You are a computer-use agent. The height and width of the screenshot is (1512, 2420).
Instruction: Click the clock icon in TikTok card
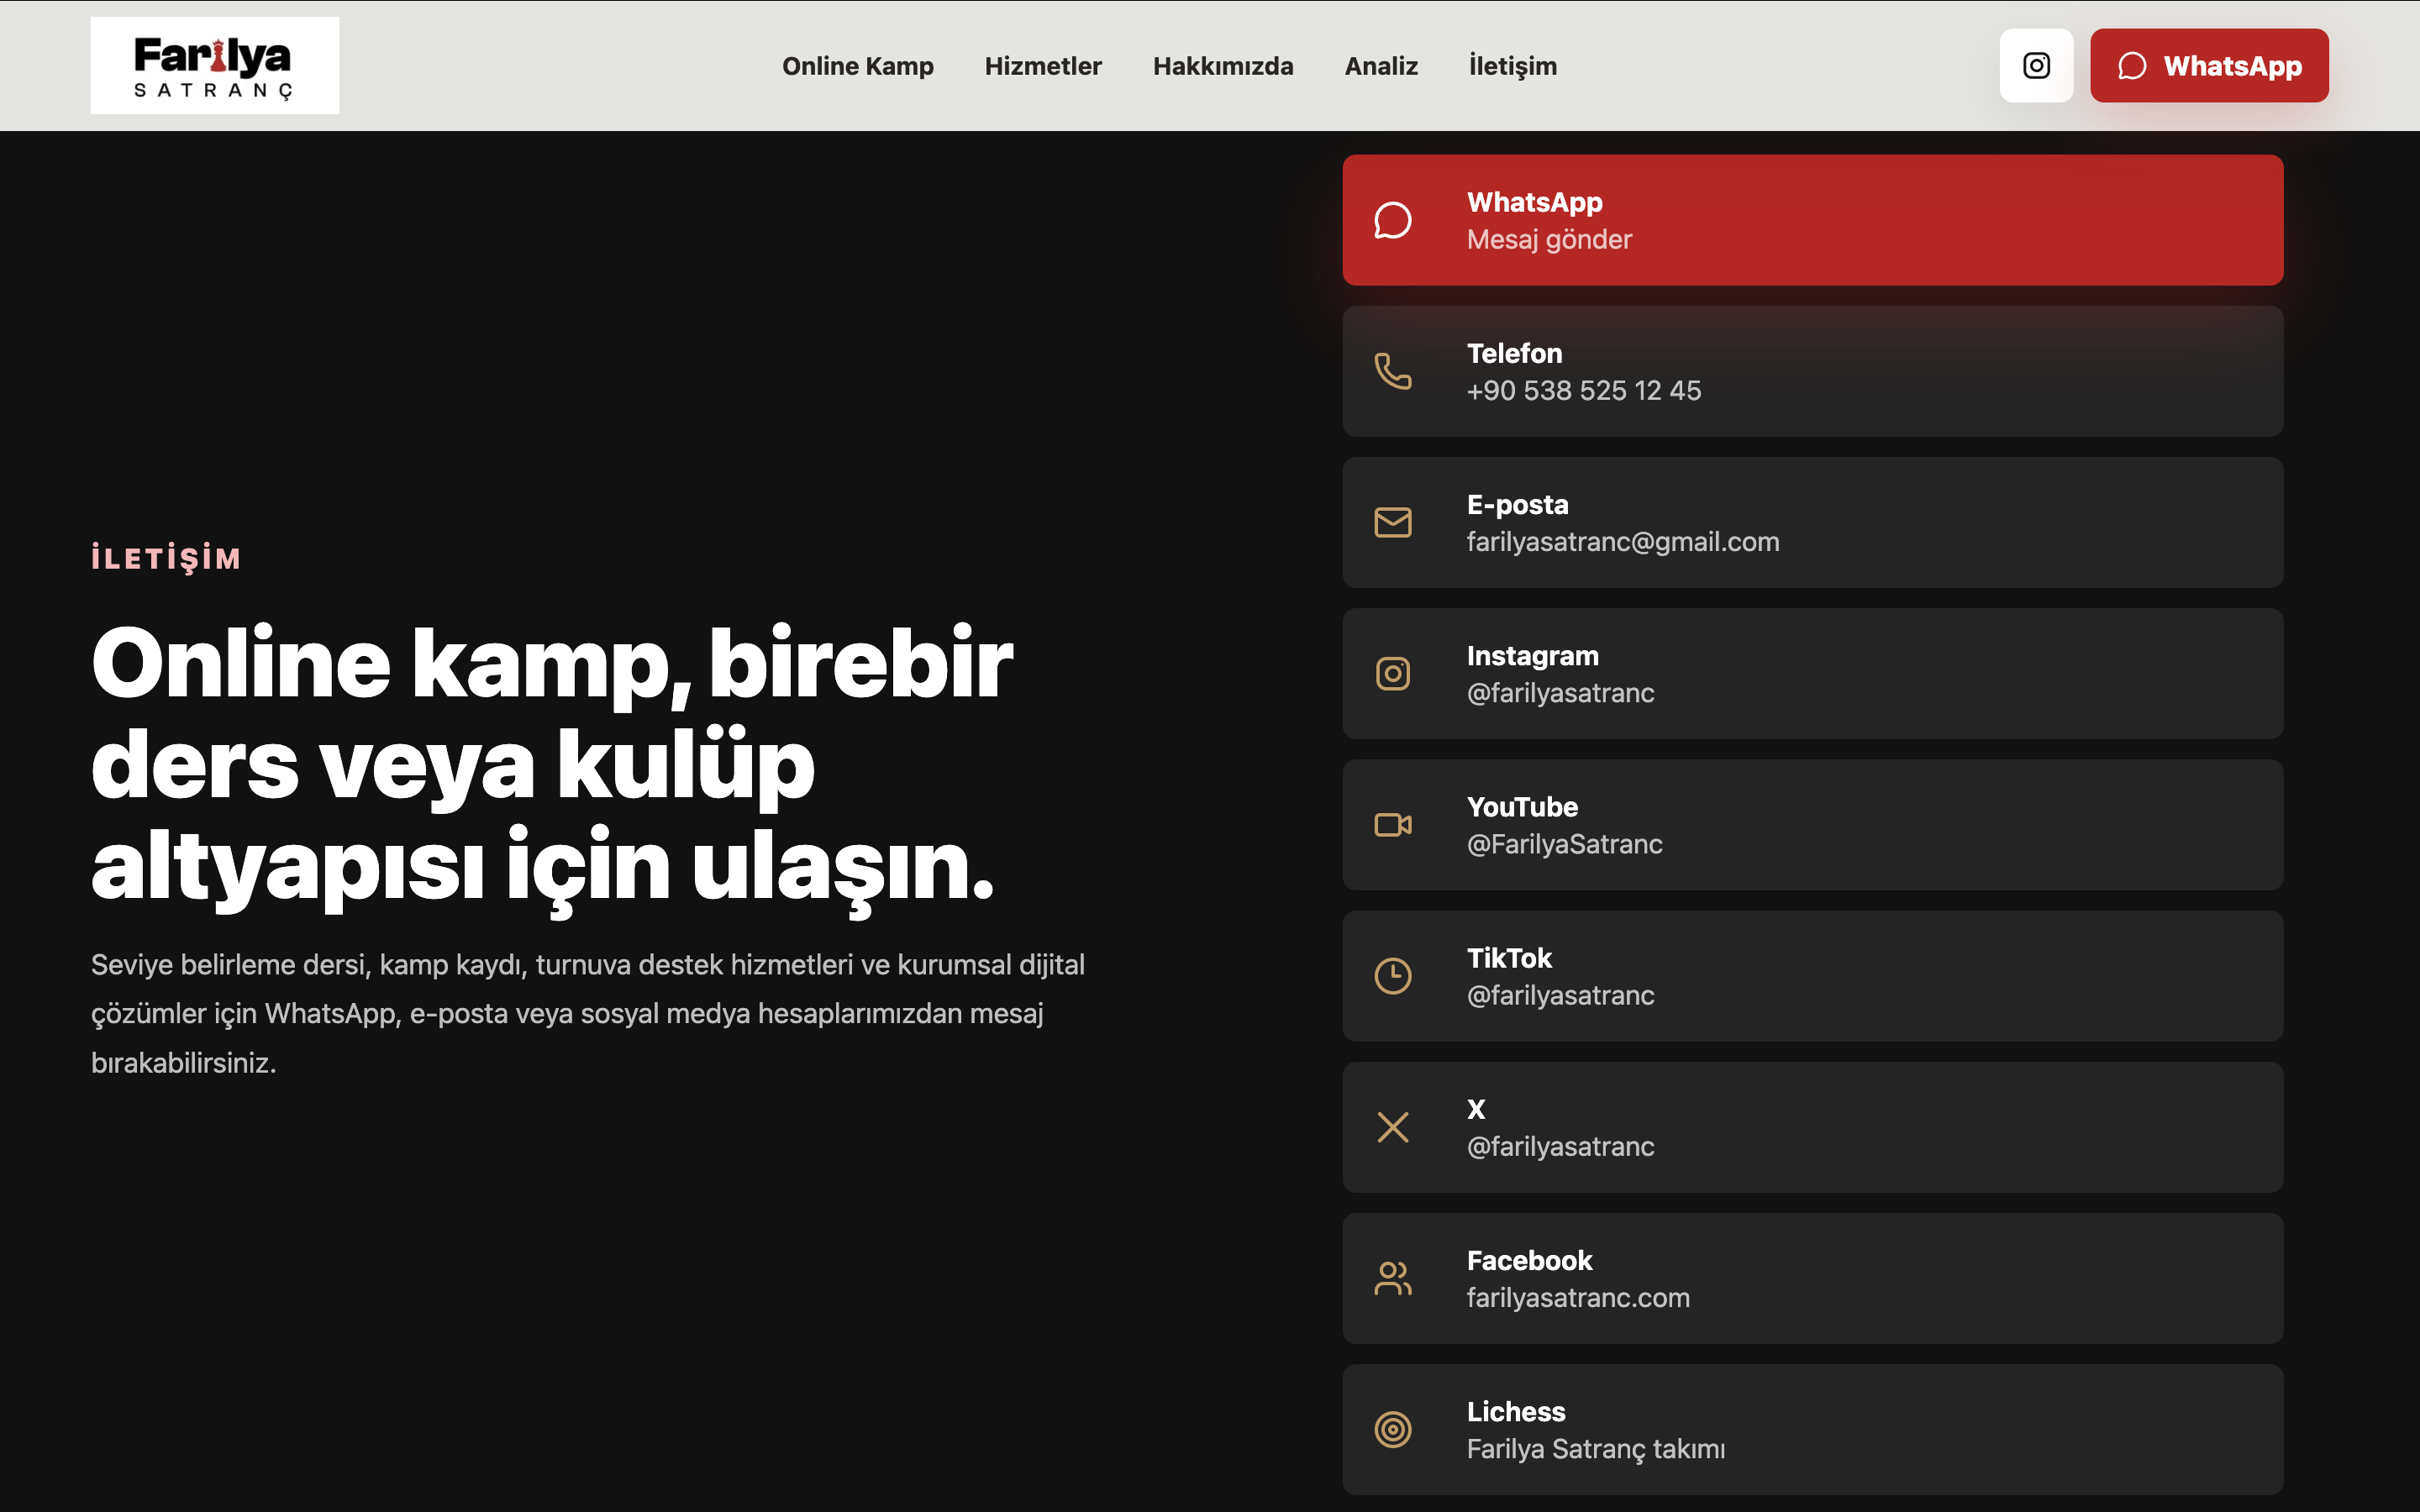[x=1393, y=975]
